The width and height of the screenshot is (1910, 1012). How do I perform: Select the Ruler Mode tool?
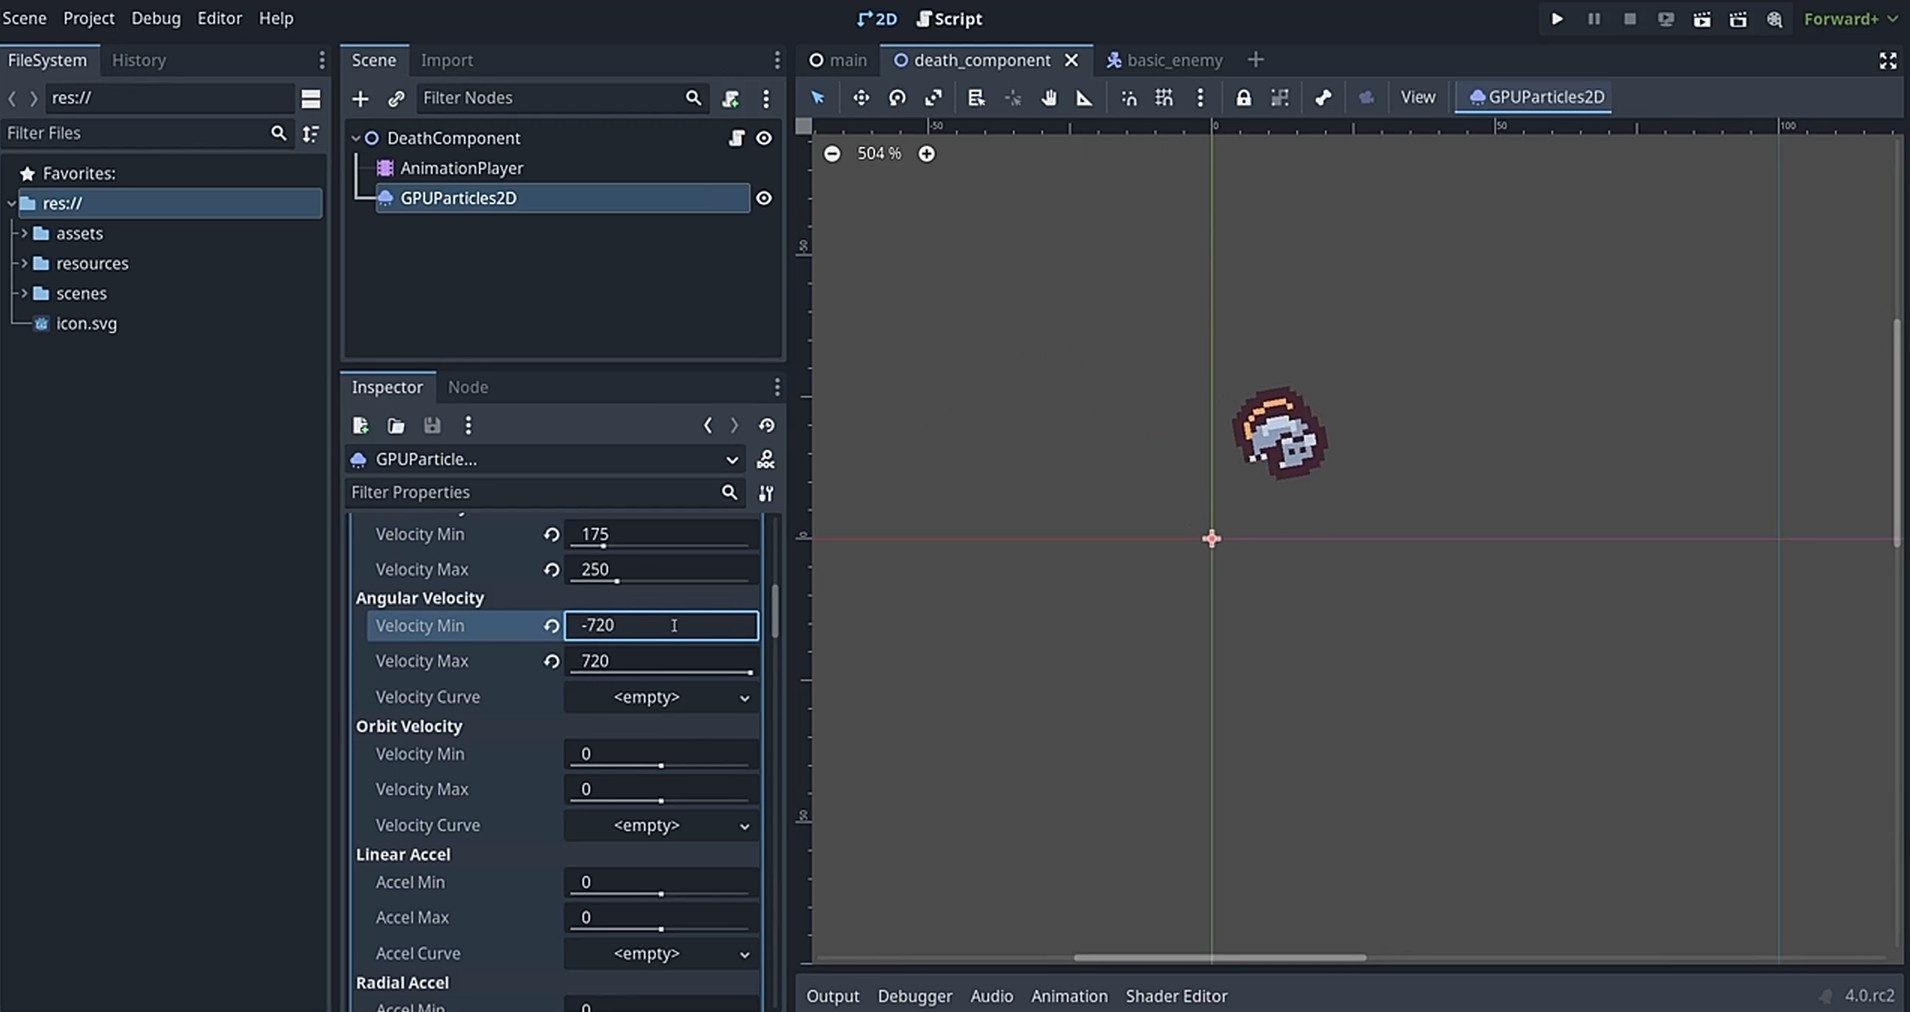1084,98
